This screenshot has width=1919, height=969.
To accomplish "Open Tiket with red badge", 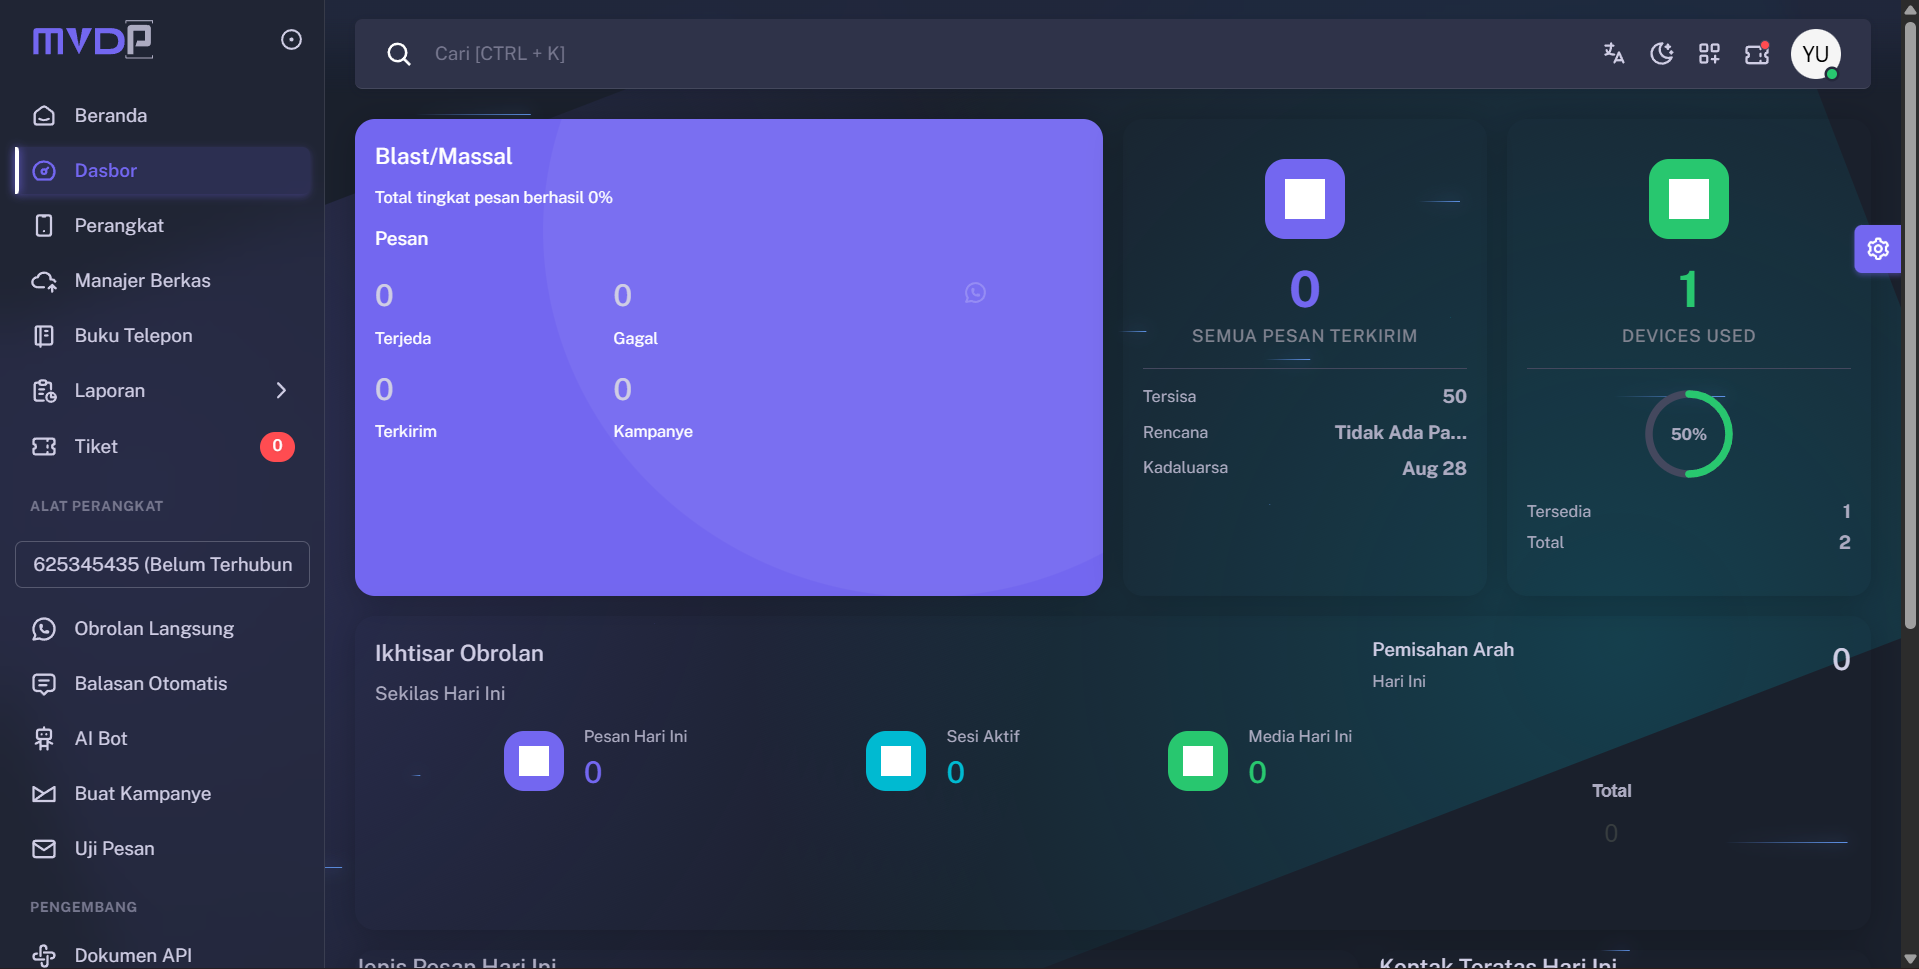I will 96,447.
